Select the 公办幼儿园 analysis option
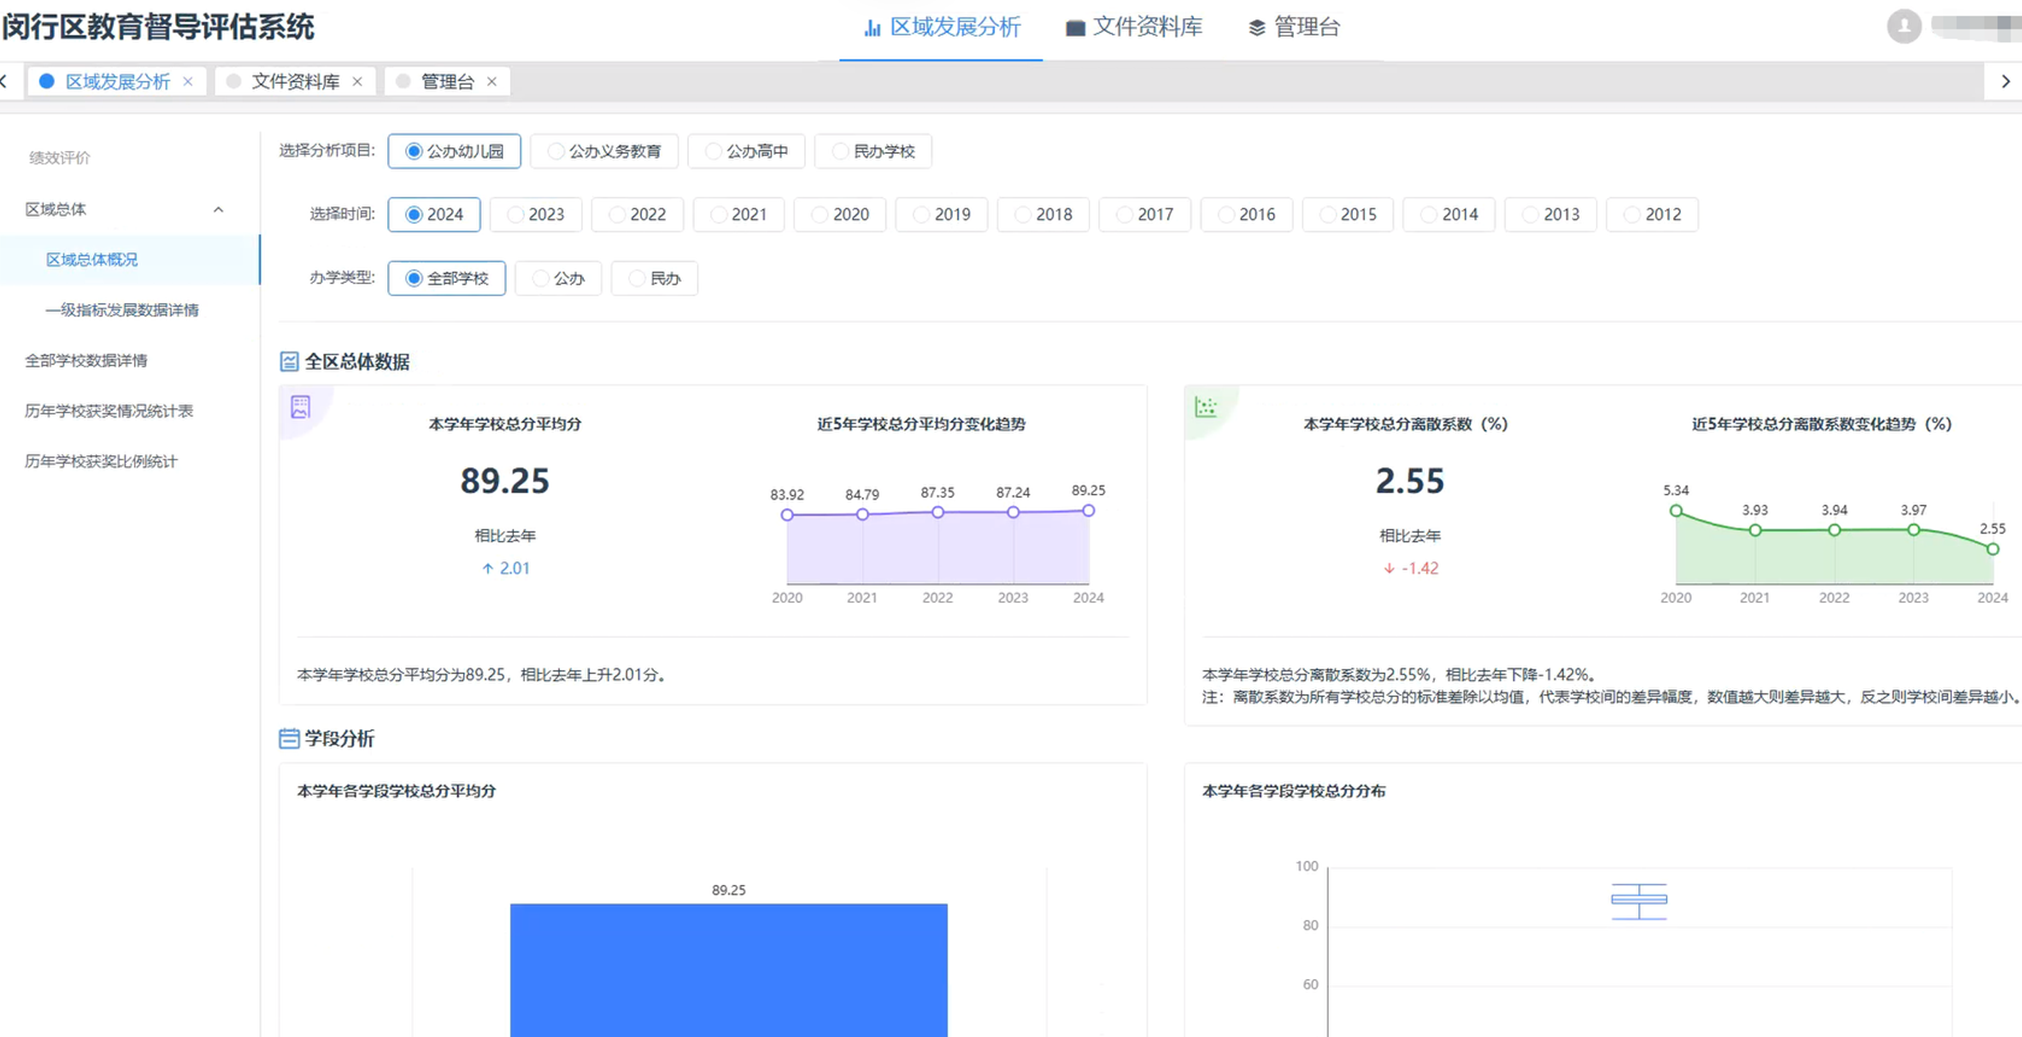This screenshot has width=2022, height=1037. (x=454, y=151)
